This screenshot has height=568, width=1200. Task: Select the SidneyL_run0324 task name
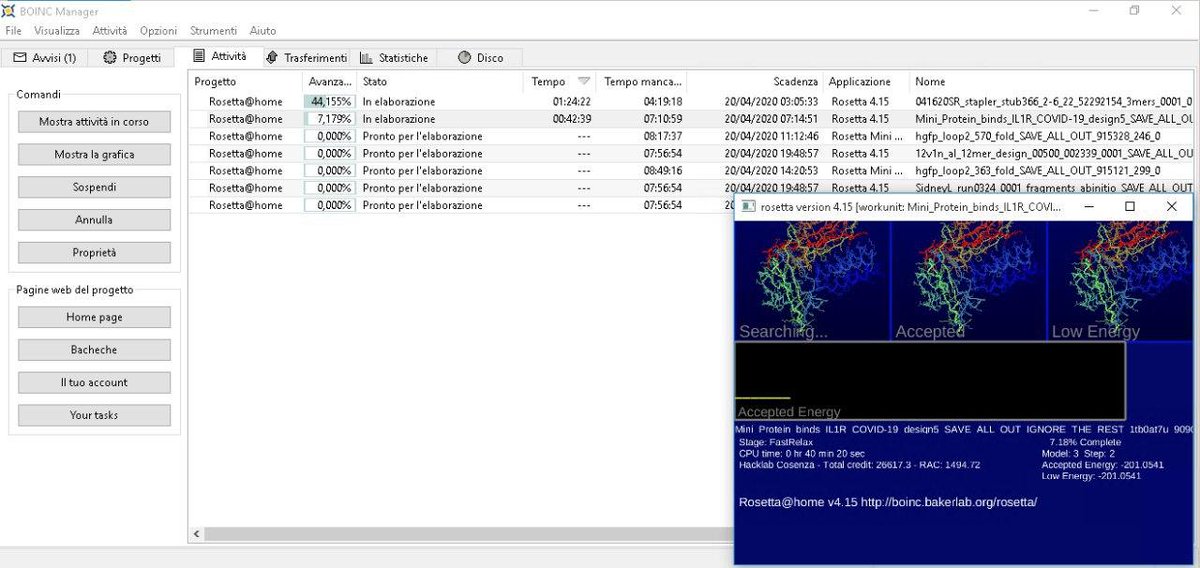click(x=1054, y=187)
